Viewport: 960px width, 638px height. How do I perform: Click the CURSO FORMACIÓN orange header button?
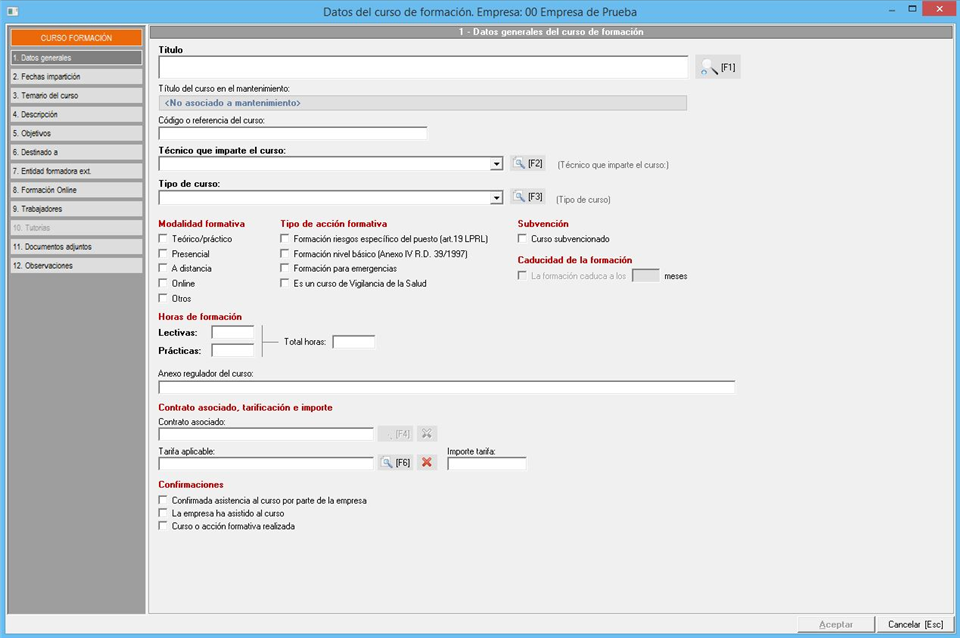[76, 38]
